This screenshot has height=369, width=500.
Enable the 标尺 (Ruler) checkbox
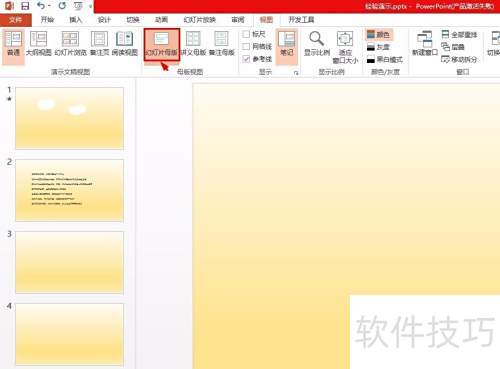point(246,34)
